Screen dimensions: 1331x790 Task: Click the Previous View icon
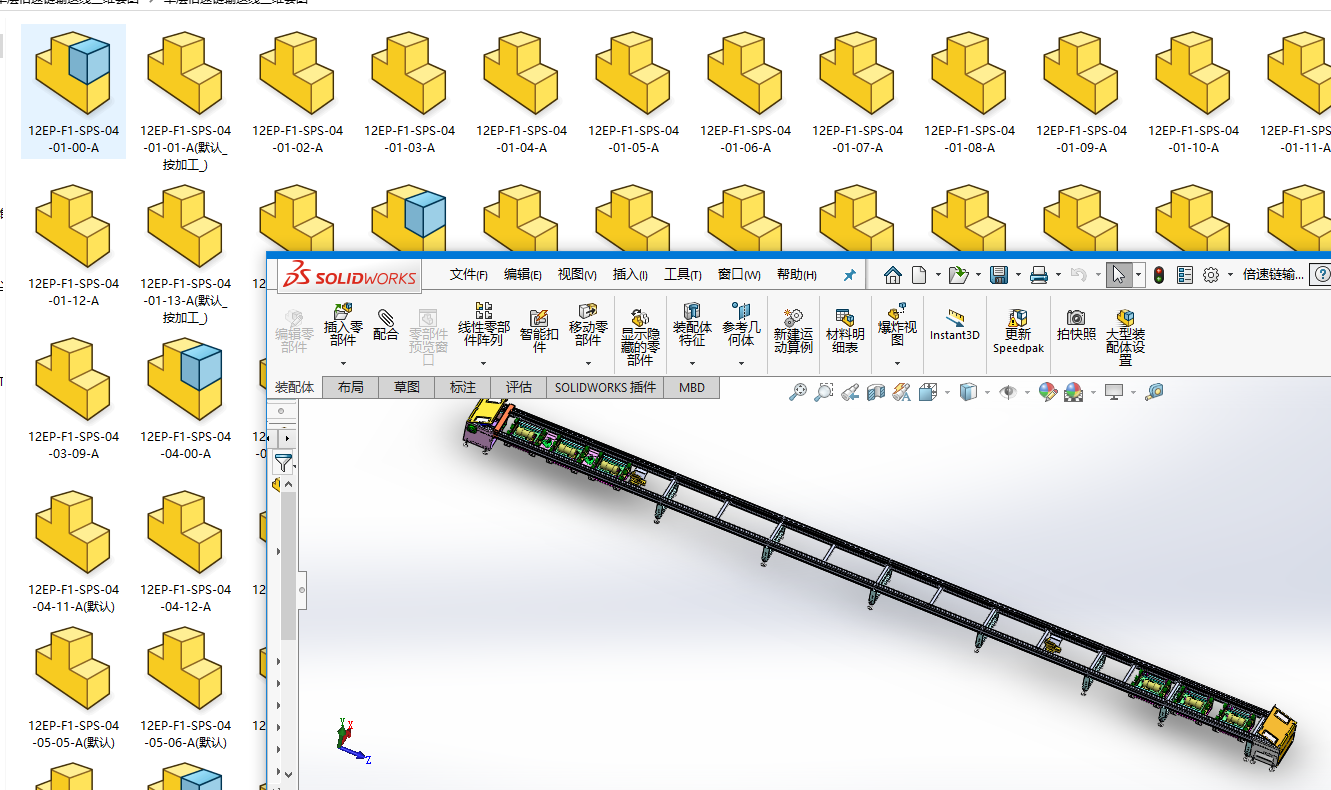pyautogui.click(x=850, y=392)
